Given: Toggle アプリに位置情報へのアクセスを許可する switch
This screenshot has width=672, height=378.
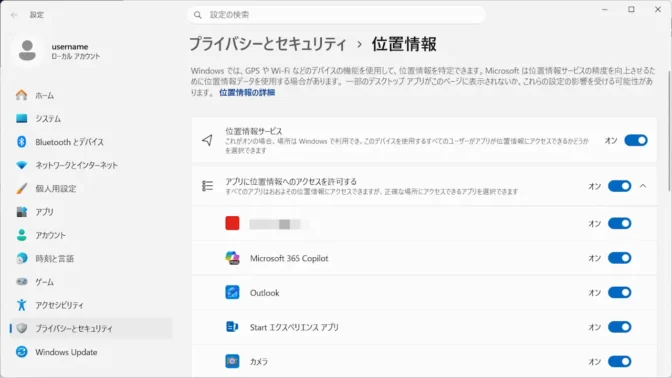Looking at the screenshot, I should pyautogui.click(x=619, y=186).
